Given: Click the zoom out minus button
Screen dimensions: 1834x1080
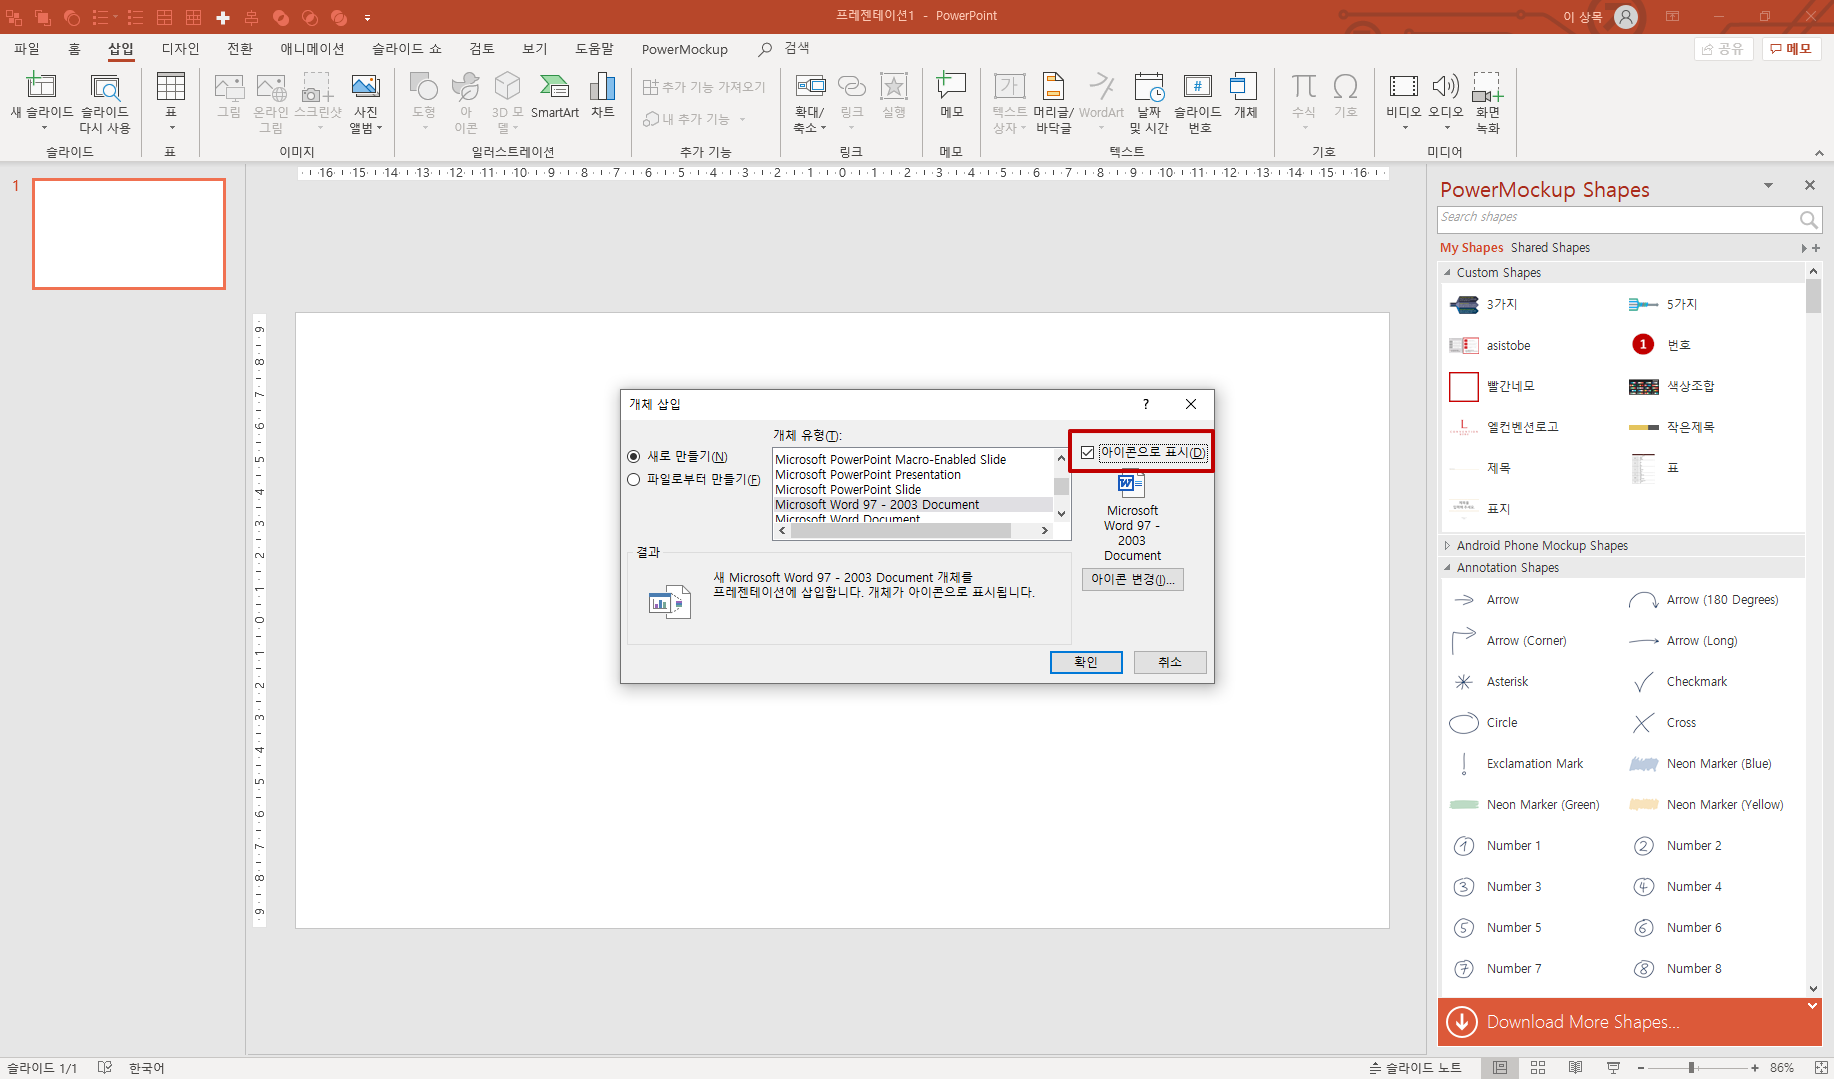Looking at the screenshot, I should pos(1641,1068).
